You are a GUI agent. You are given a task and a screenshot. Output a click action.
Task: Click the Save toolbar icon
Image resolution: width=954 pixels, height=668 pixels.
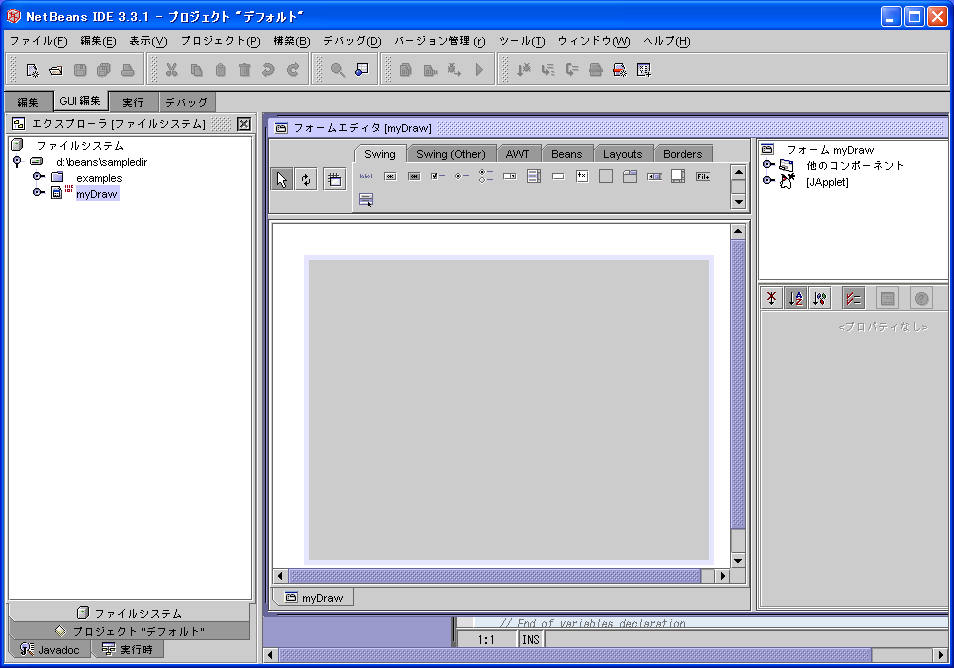click(x=80, y=70)
